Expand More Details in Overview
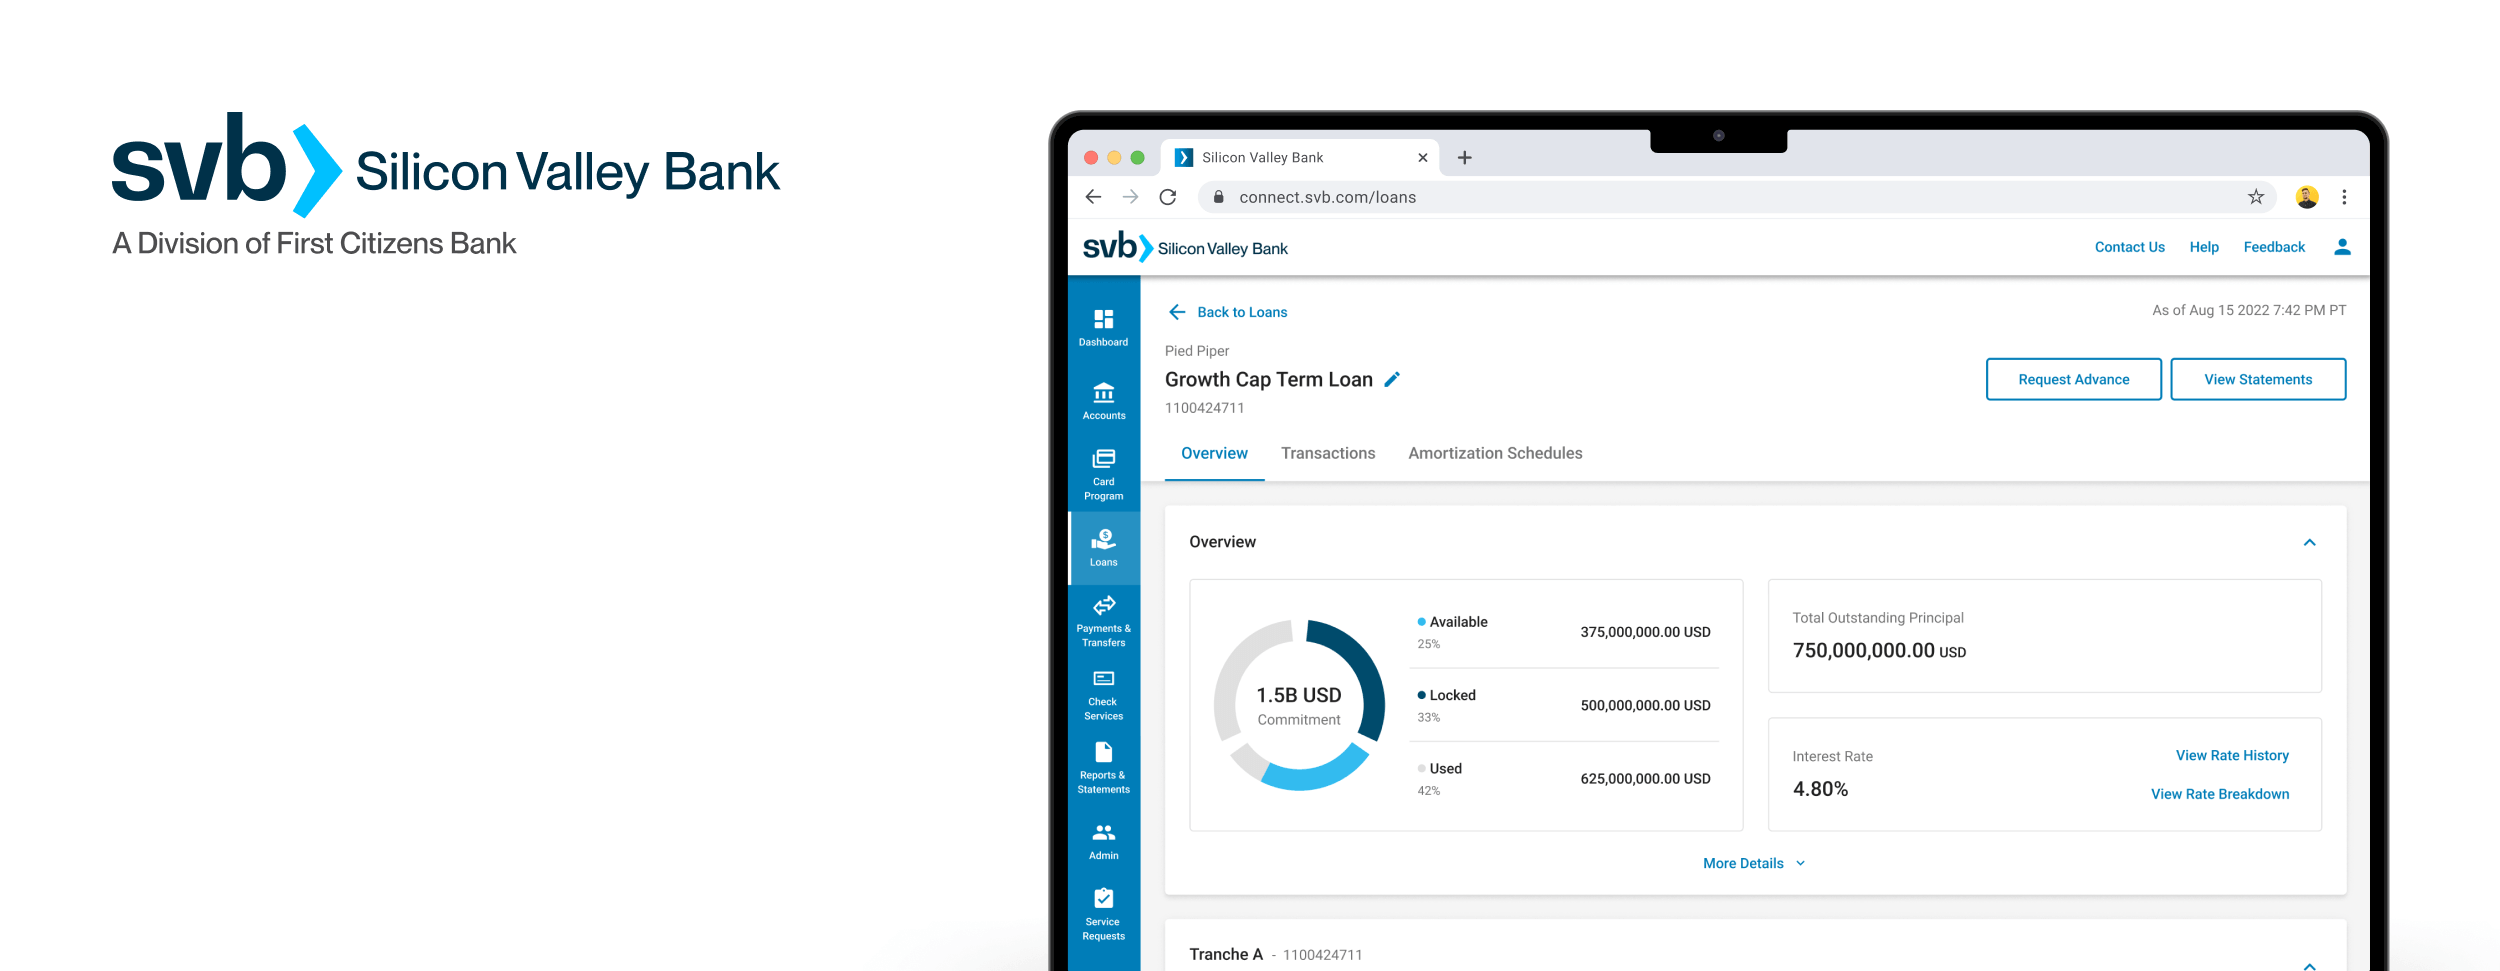 pyautogui.click(x=1754, y=863)
